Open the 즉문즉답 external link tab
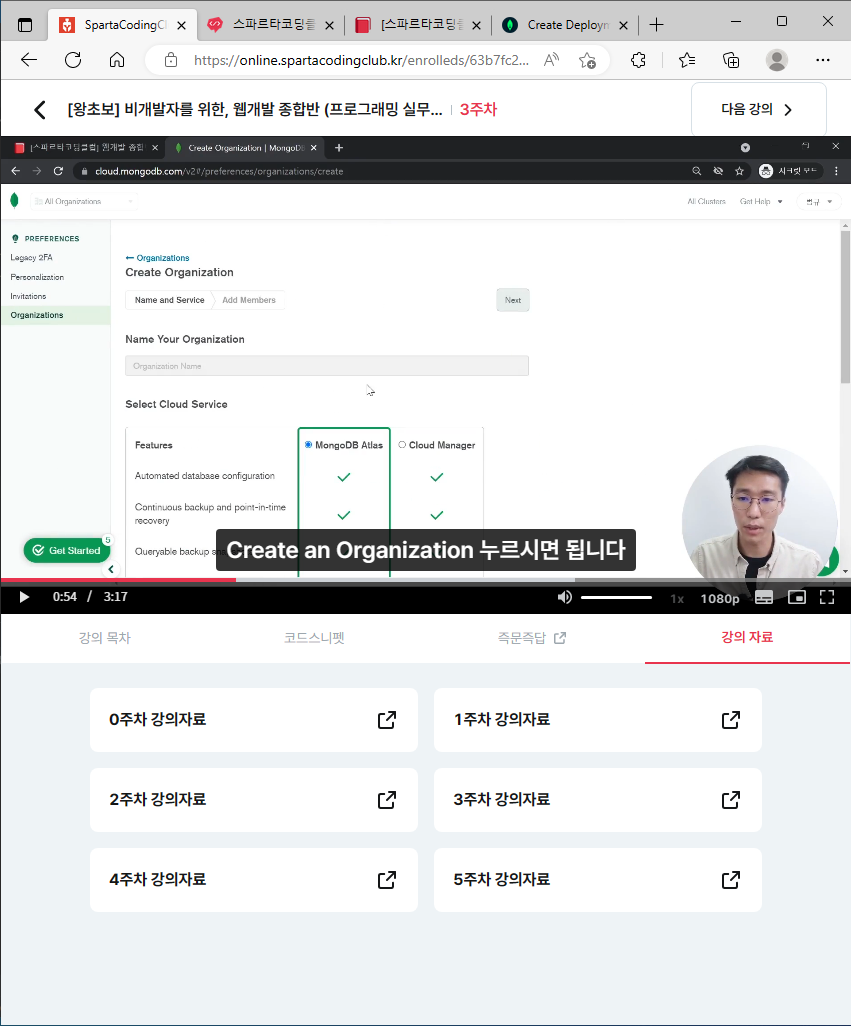The image size is (851, 1026). pyautogui.click(x=531, y=637)
